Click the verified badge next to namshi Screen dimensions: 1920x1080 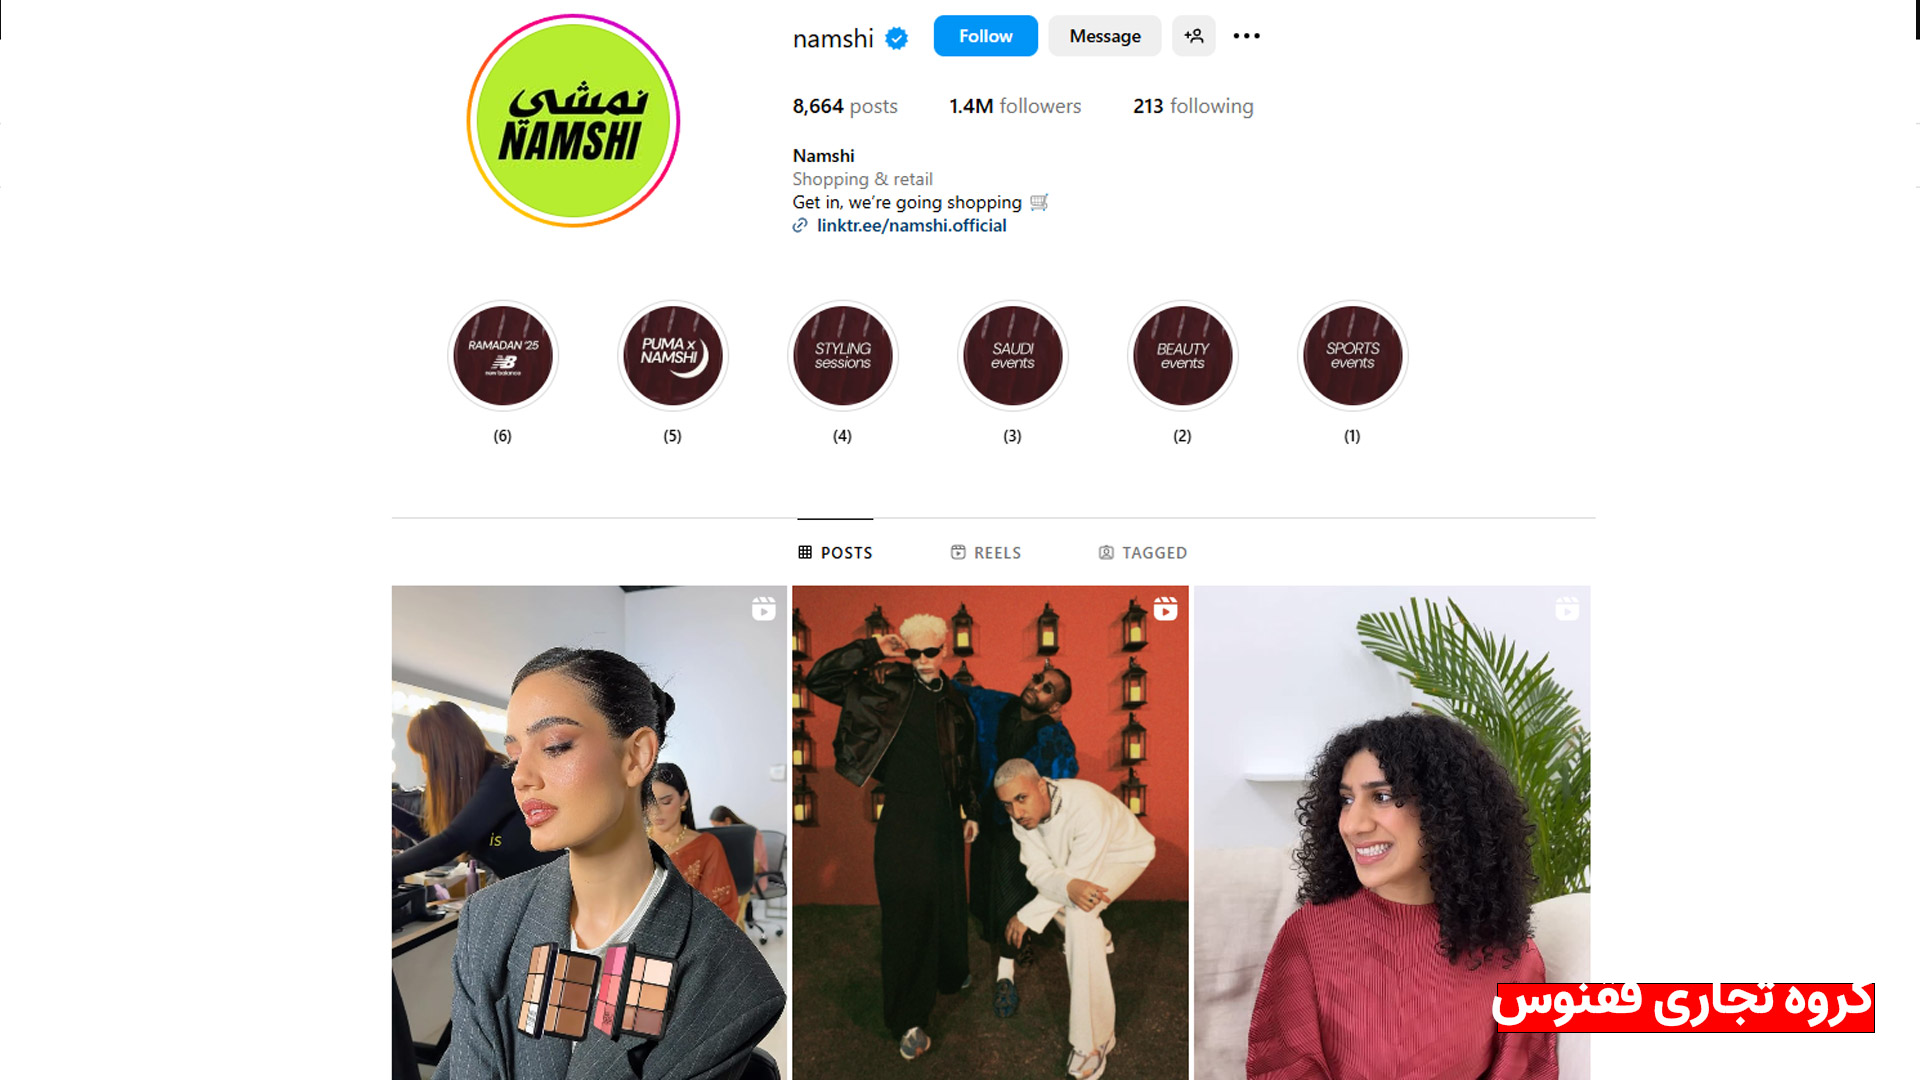(897, 38)
